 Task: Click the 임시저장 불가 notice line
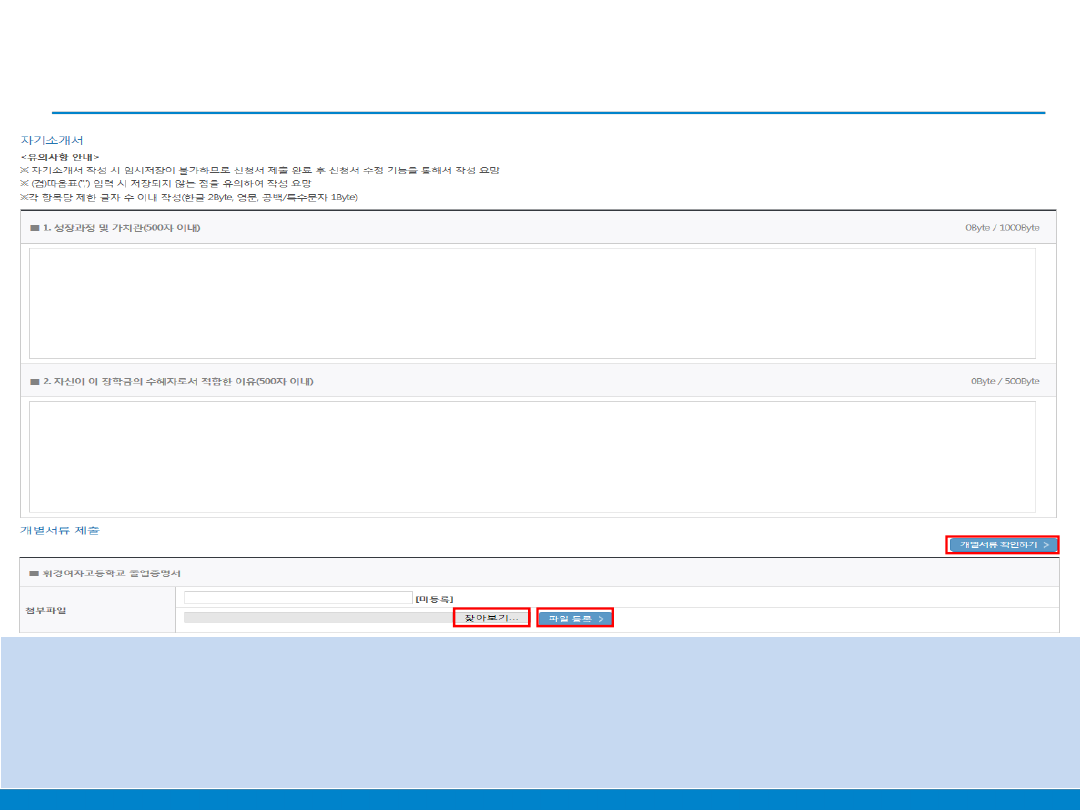[260, 170]
